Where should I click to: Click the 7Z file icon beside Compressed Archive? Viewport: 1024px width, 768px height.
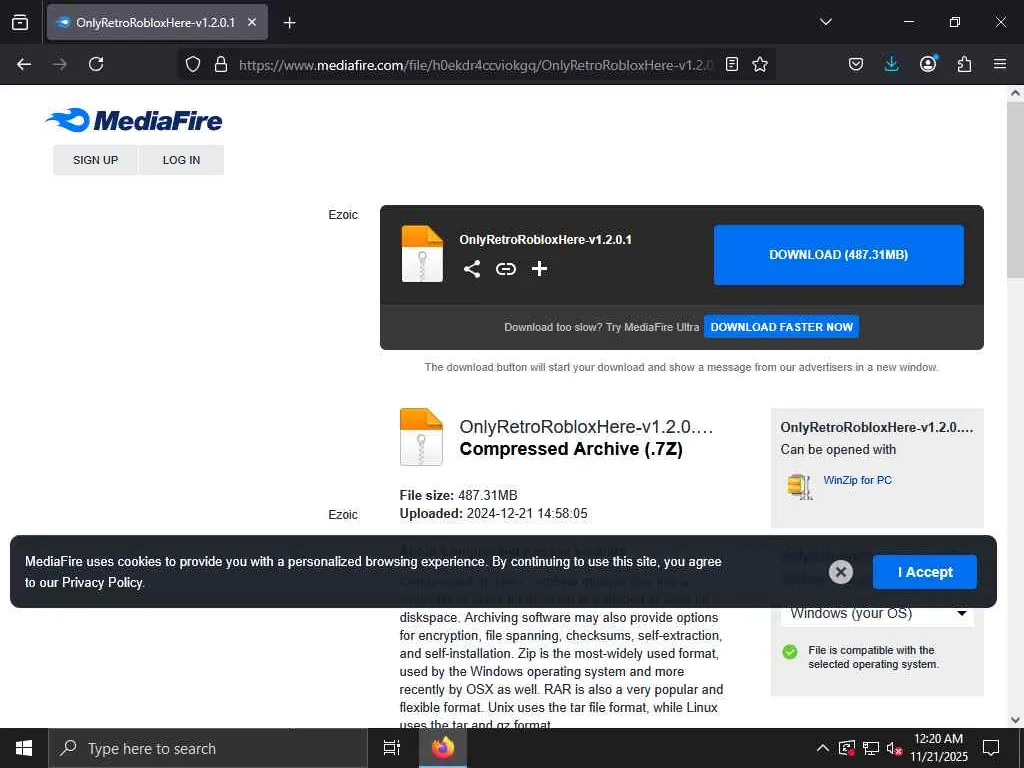pyautogui.click(x=421, y=437)
